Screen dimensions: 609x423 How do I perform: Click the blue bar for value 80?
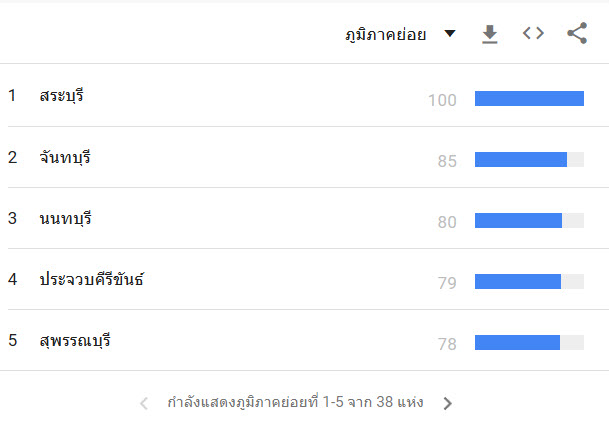519,220
